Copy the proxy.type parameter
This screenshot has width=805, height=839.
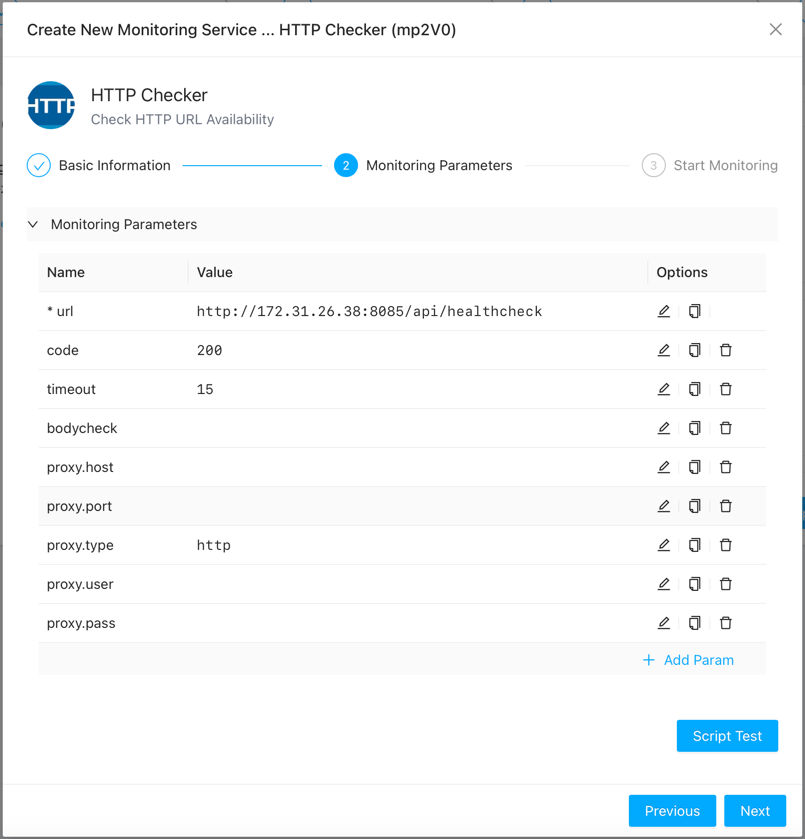694,545
